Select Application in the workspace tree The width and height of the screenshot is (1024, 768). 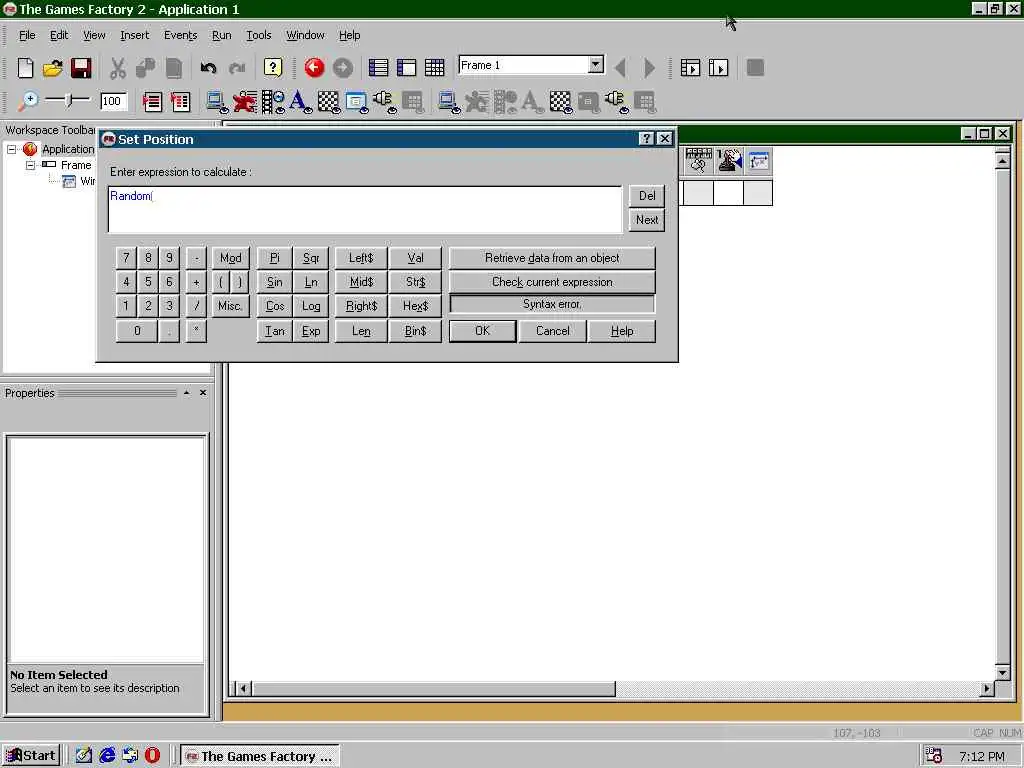point(68,149)
